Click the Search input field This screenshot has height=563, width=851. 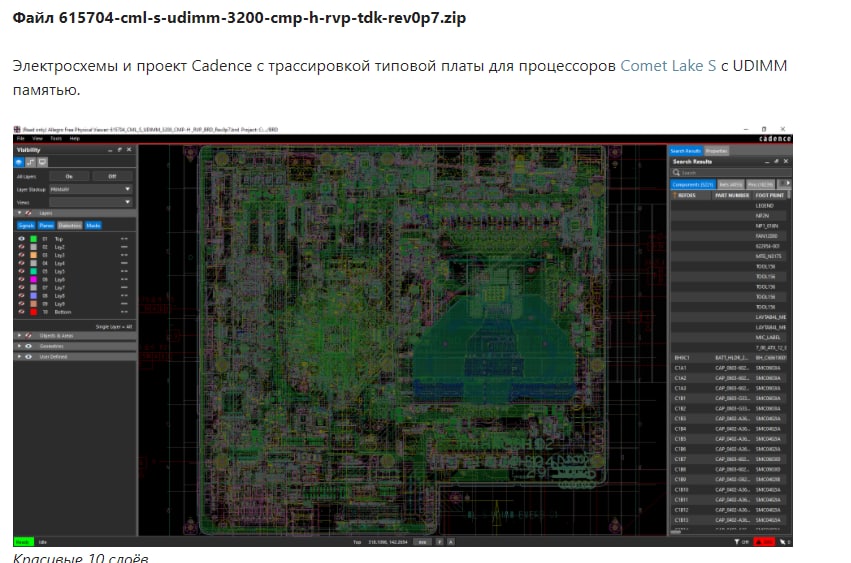731,173
